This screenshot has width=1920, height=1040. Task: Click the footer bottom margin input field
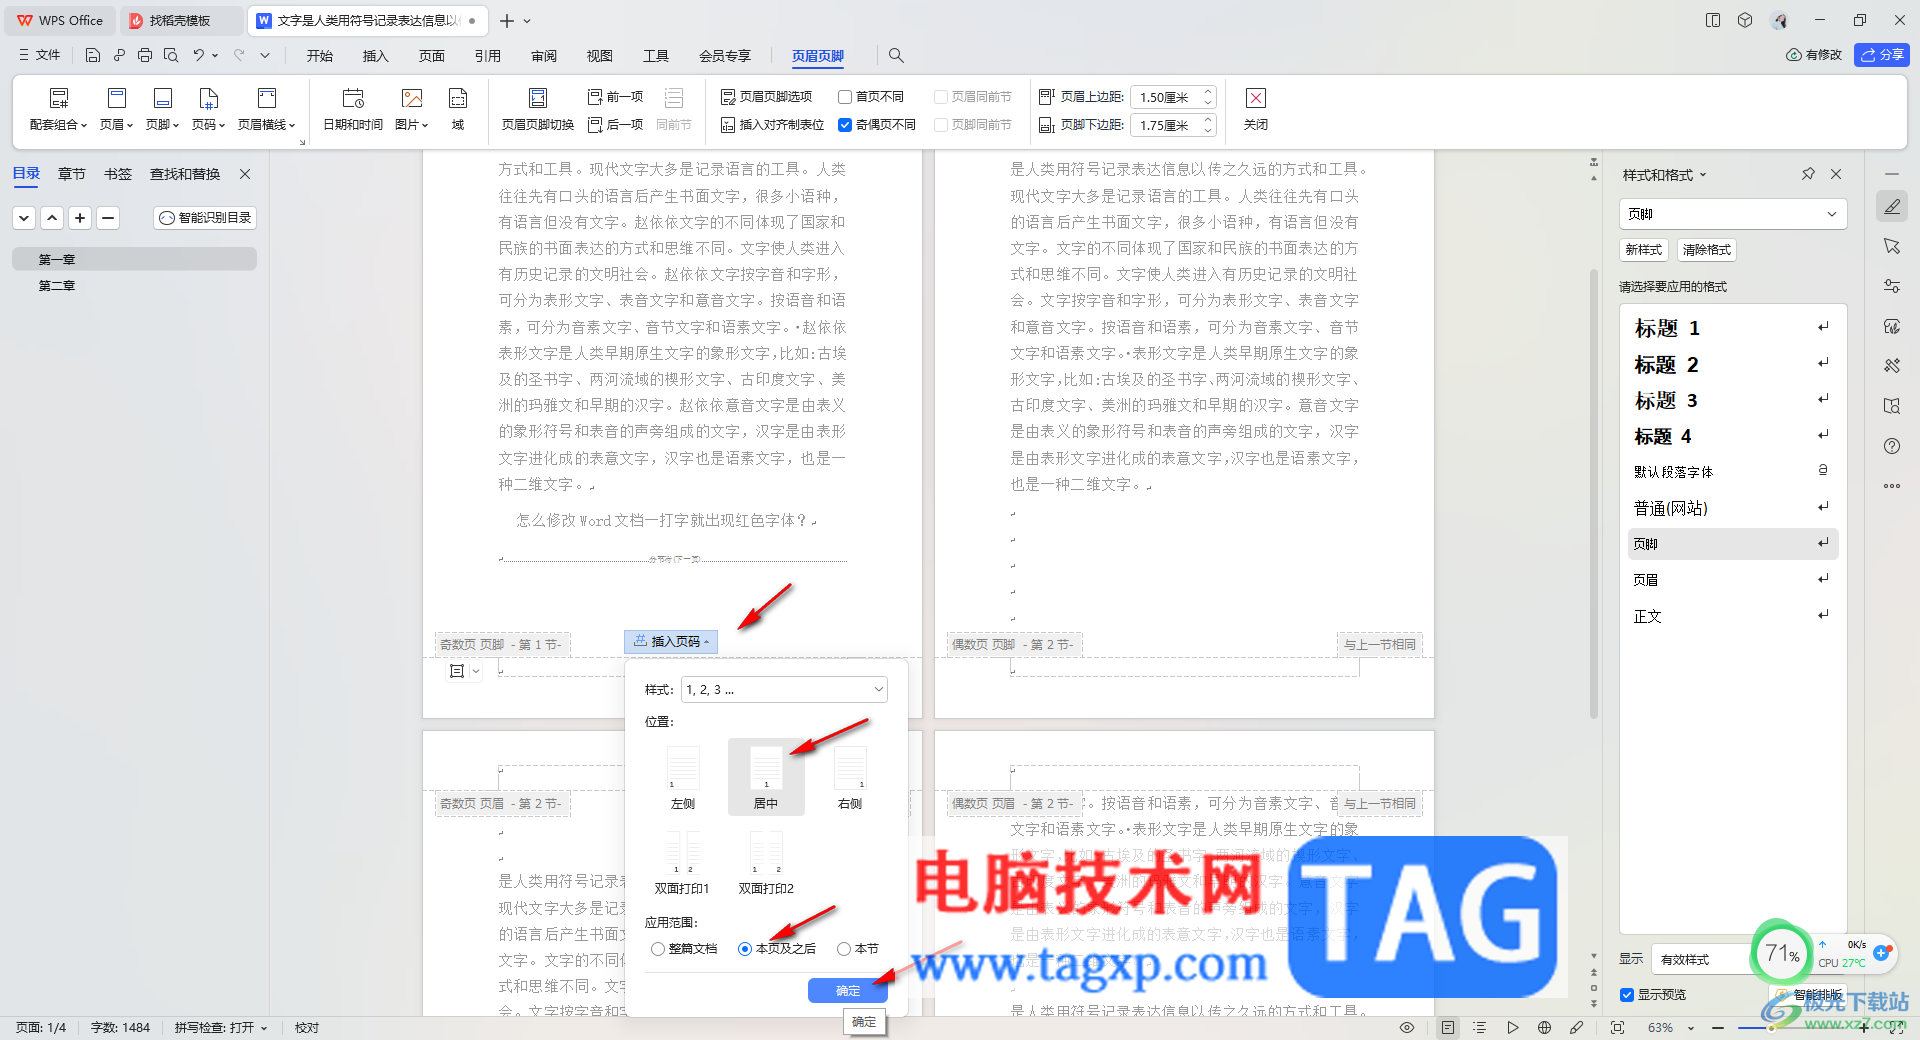pos(1166,125)
